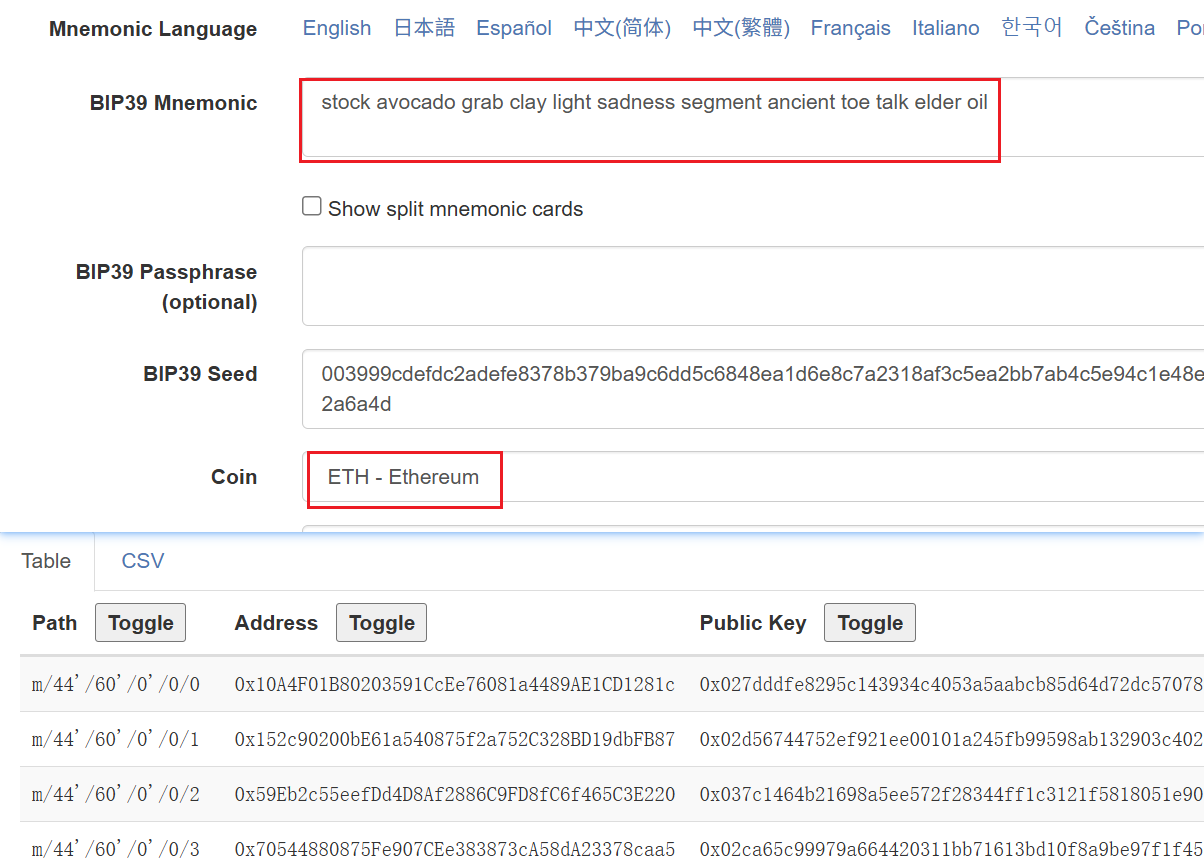Toggle the Address column visibility
Viewport: 1204px width, 859px height.
381,623
